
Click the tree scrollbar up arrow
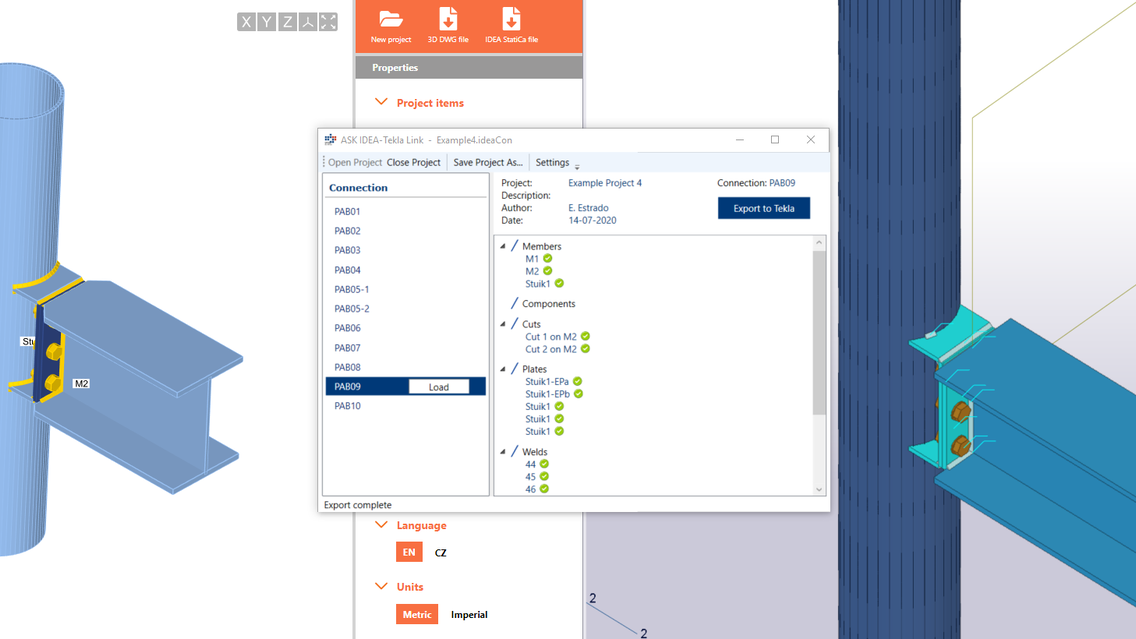coord(819,243)
